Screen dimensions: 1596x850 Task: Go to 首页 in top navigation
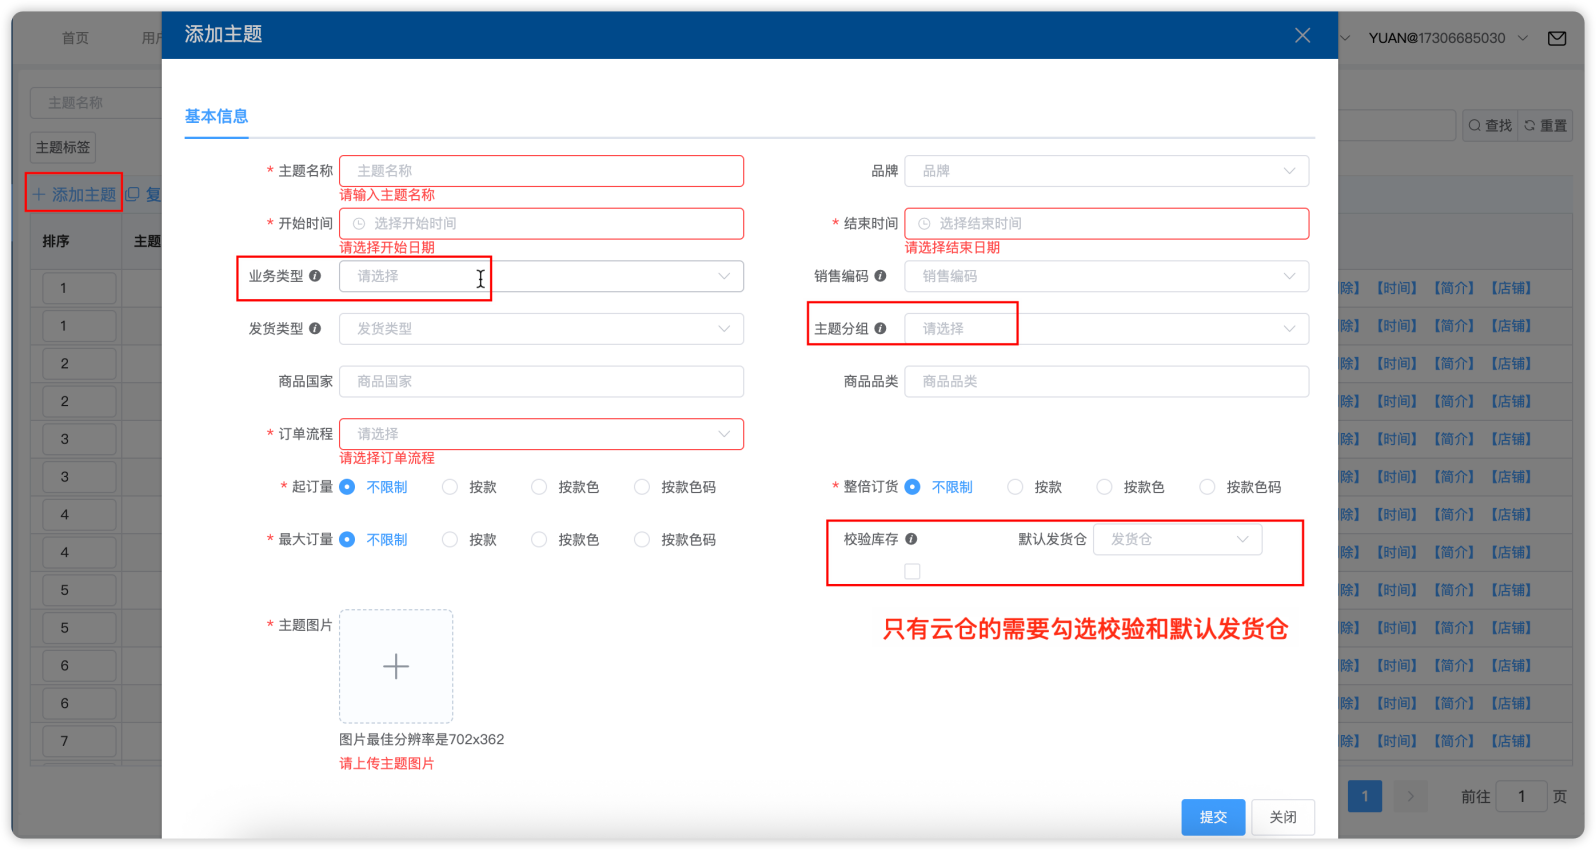(x=75, y=38)
